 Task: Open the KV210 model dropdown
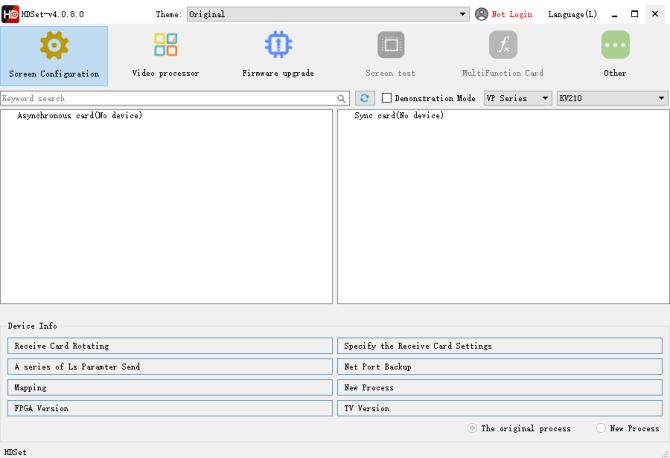point(612,99)
